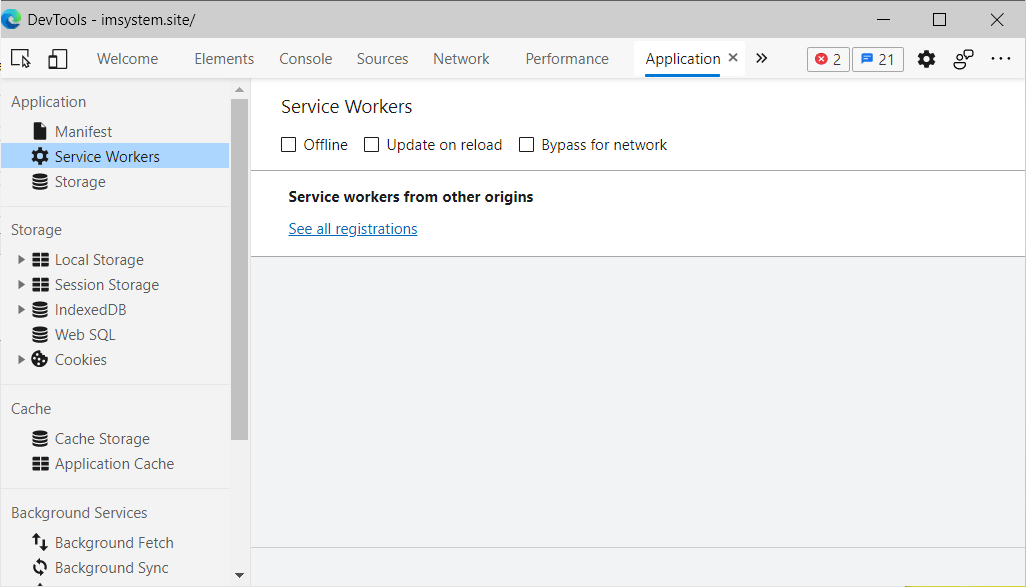Open the Console tab

[x=305, y=58]
